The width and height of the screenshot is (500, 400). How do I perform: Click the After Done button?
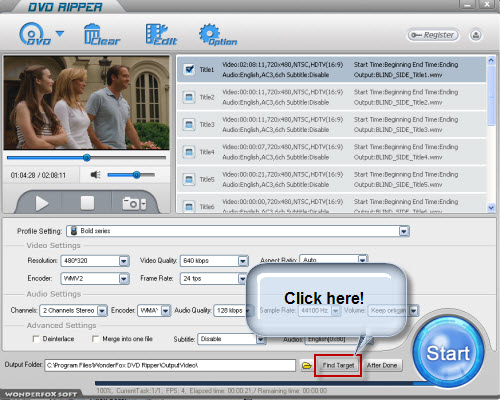tap(382, 365)
